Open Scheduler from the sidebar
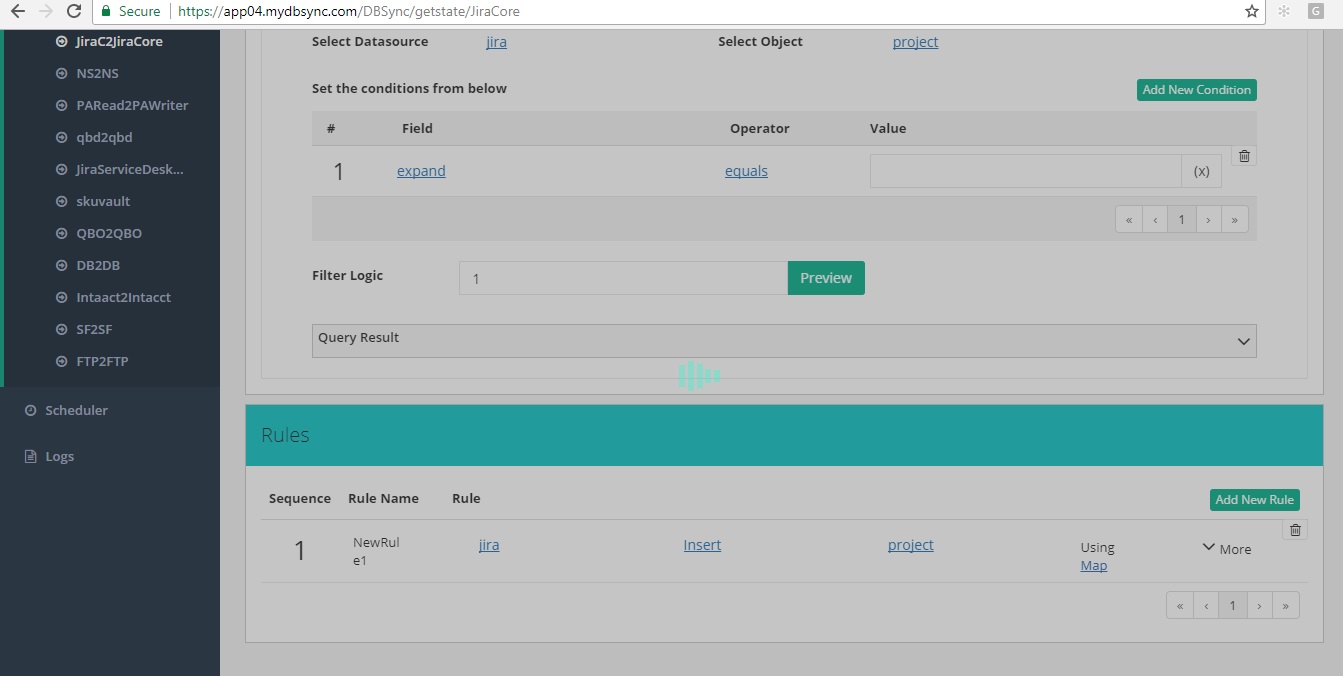 pos(76,410)
